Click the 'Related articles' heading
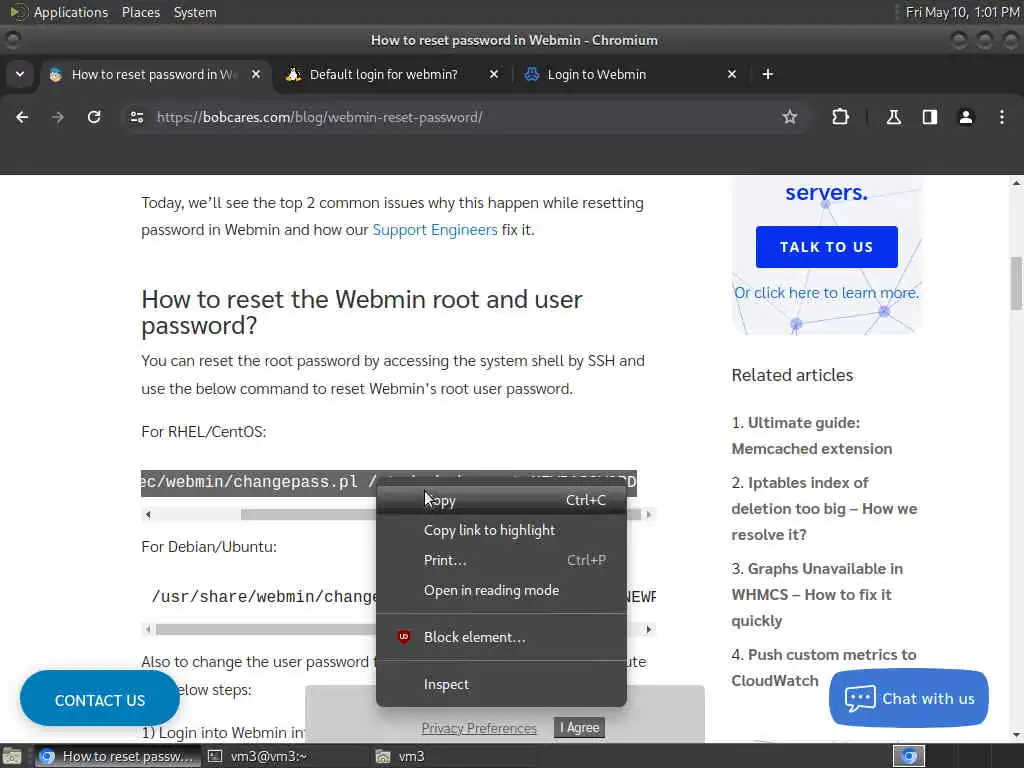 pos(792,375)
